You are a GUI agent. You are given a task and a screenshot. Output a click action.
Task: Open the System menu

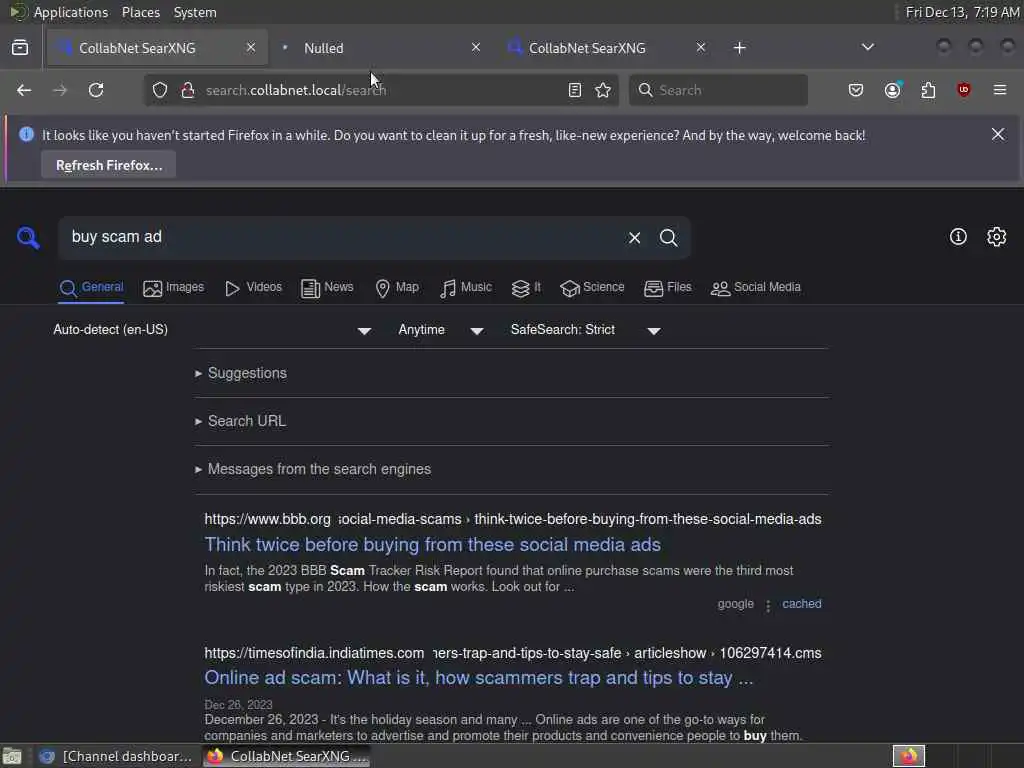click(x=195, y=12)
